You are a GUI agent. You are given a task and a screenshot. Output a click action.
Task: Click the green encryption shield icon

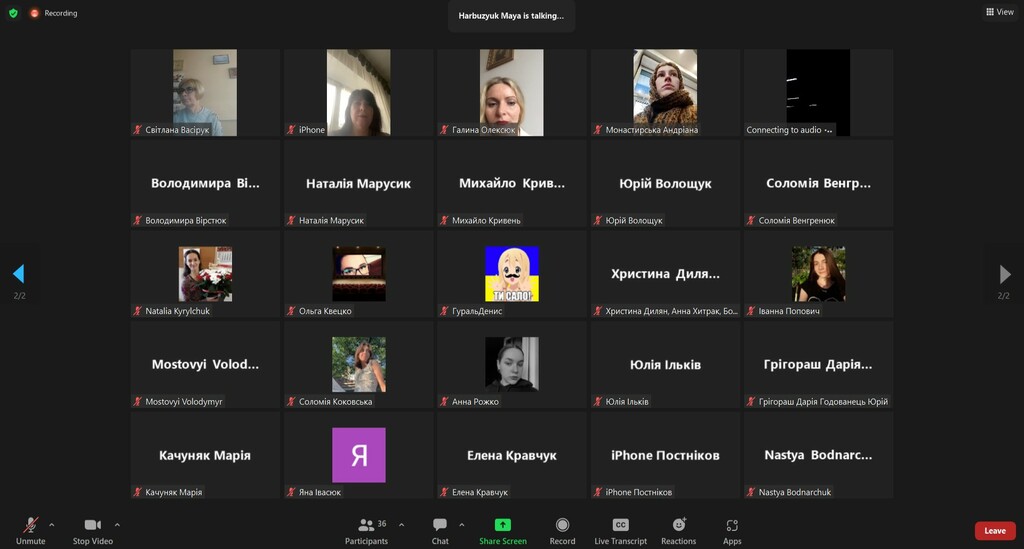tap(14, 13)
